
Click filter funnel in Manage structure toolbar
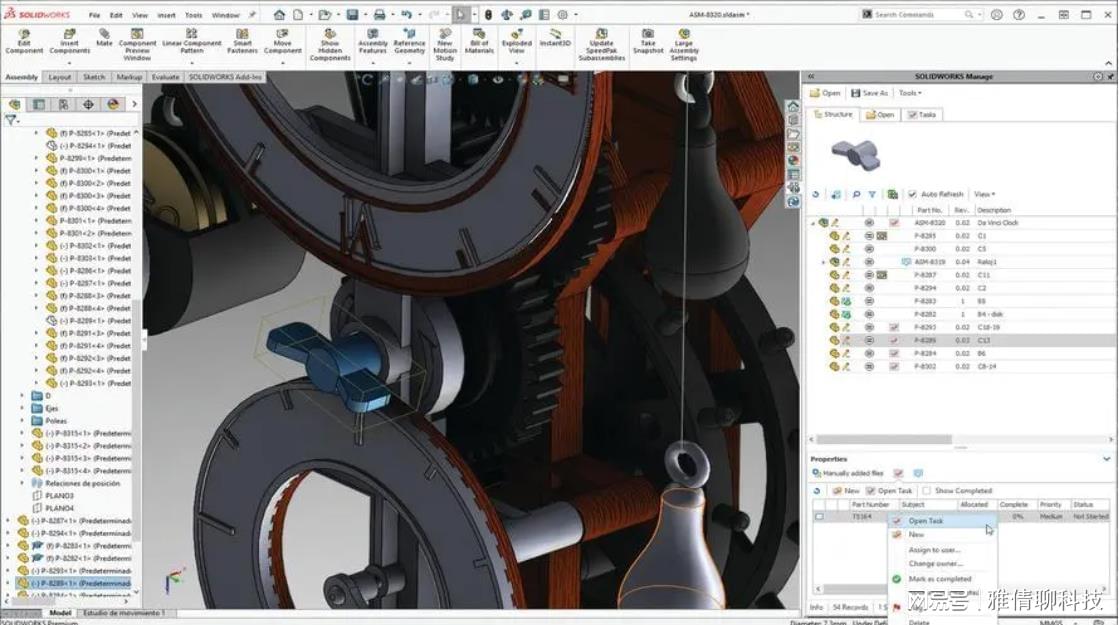(x=872, y=194)
